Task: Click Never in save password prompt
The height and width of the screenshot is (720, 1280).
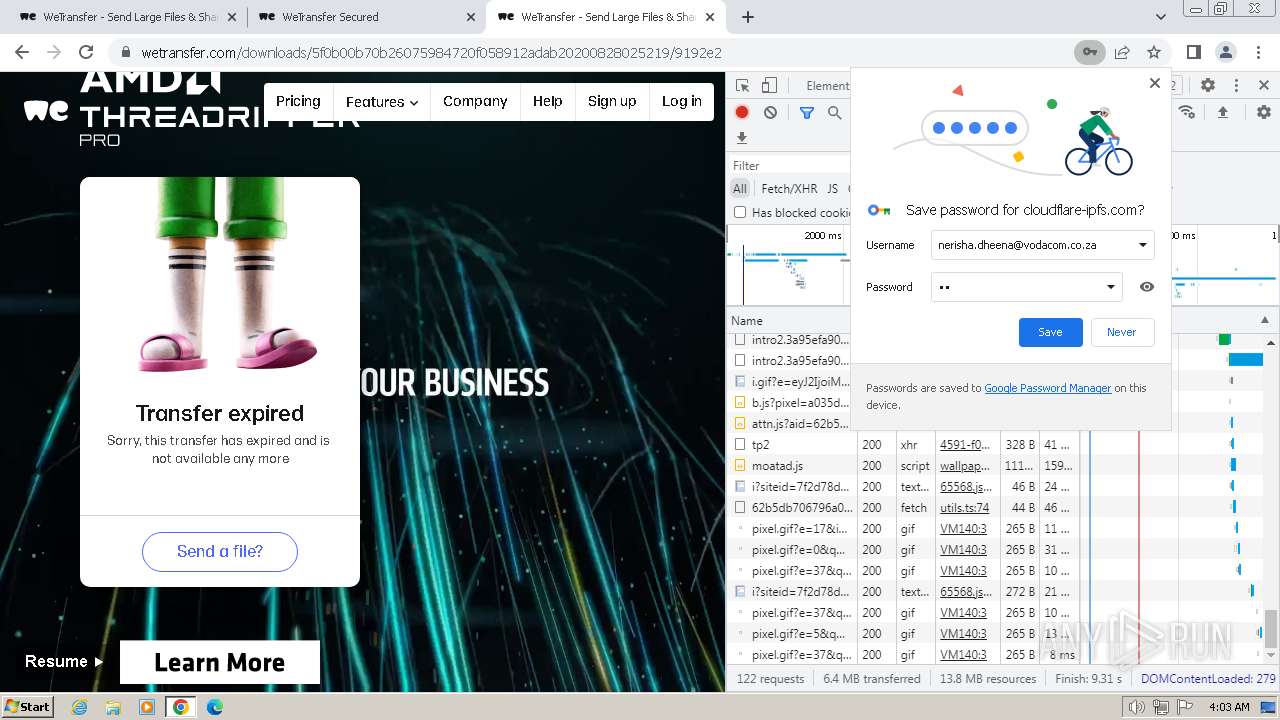Action: tap(1121, 332)
